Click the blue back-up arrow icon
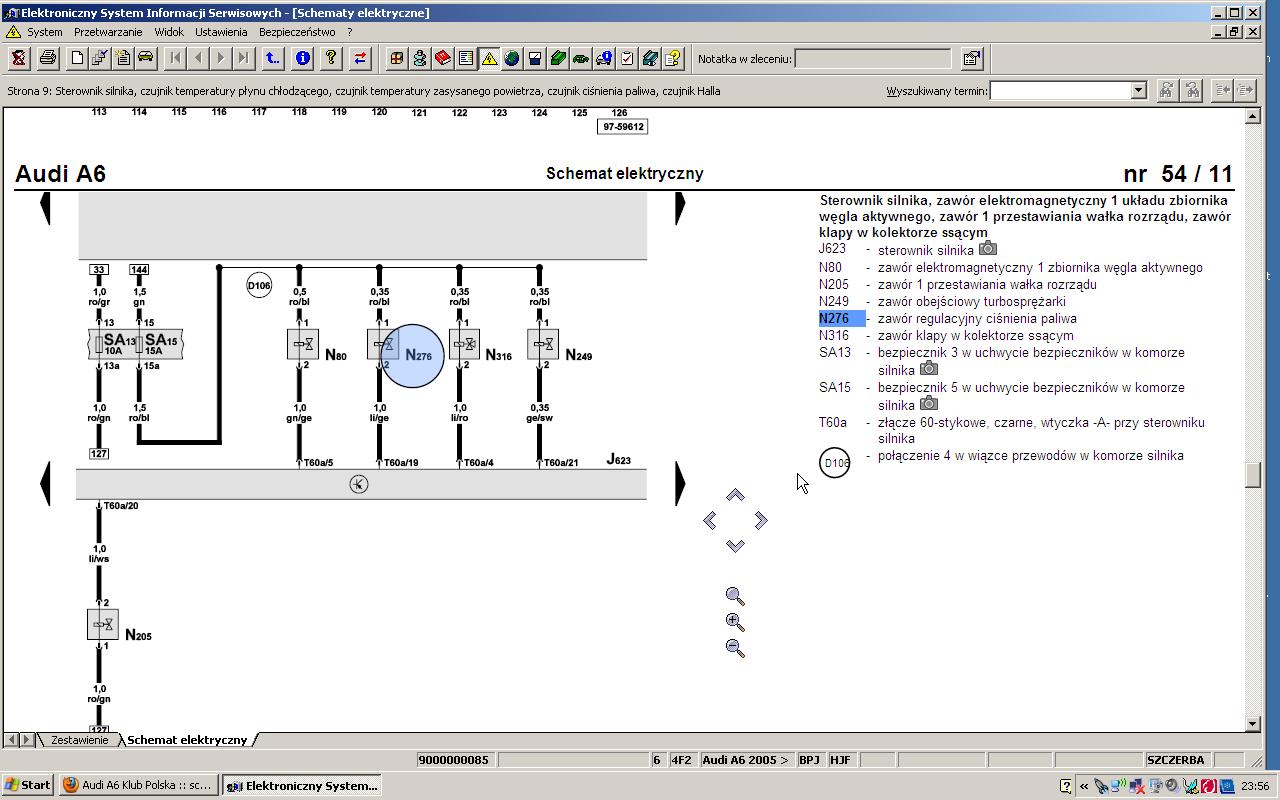 (272, 58)
